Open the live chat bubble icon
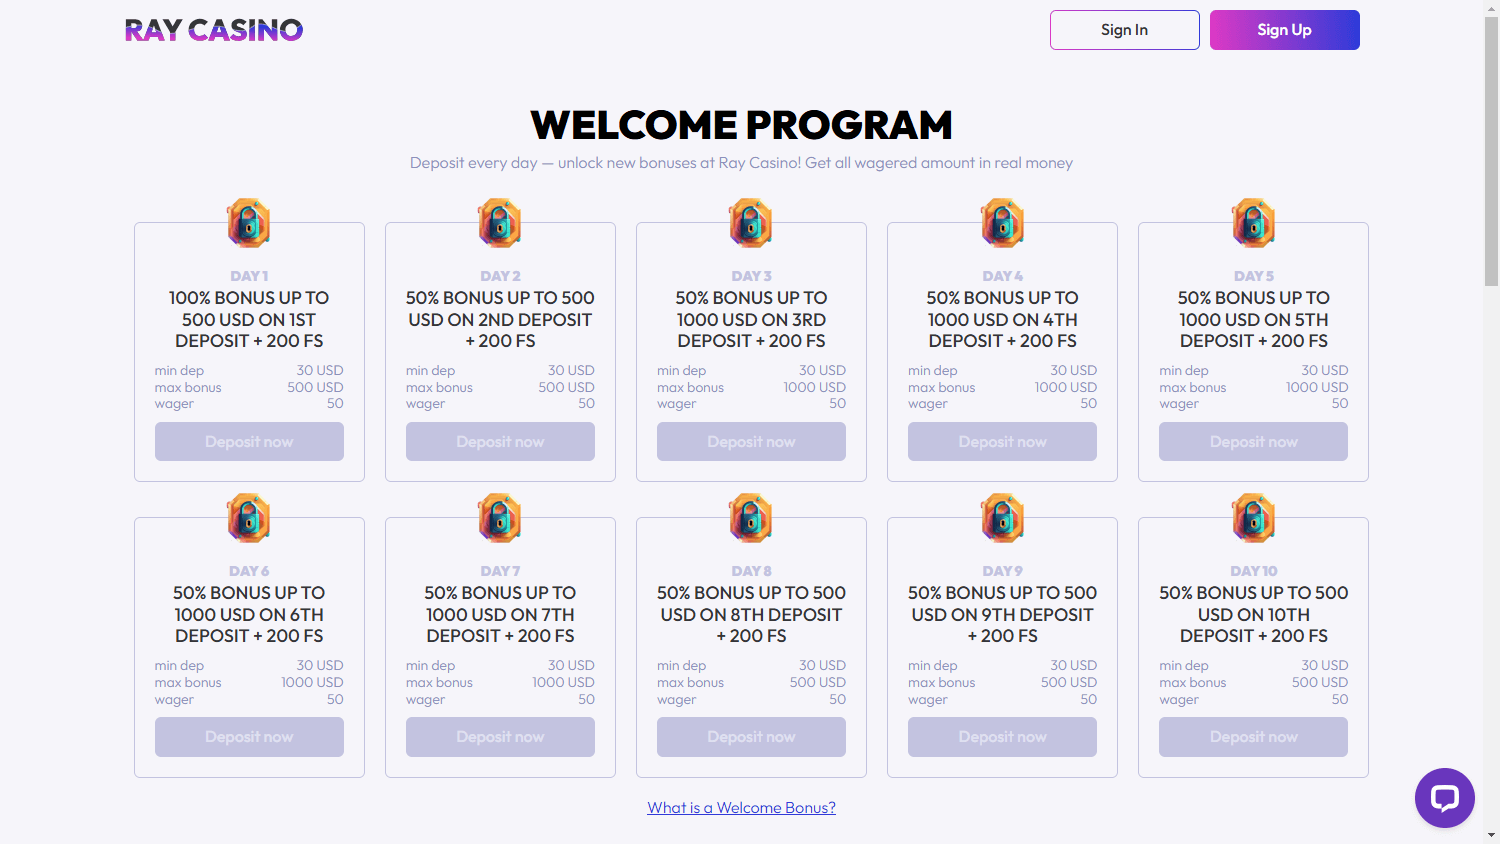Screen dimensions: 1500x844 (x=1444, y=797)
